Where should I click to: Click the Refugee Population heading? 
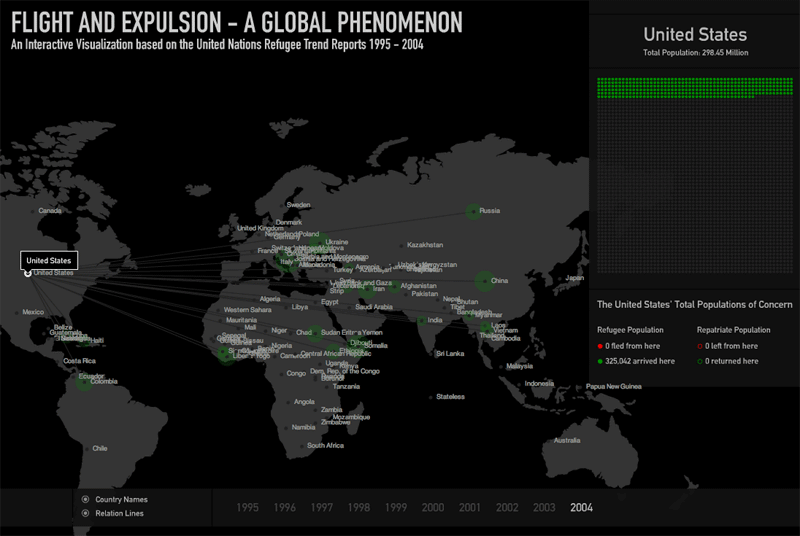pos(630,330)
